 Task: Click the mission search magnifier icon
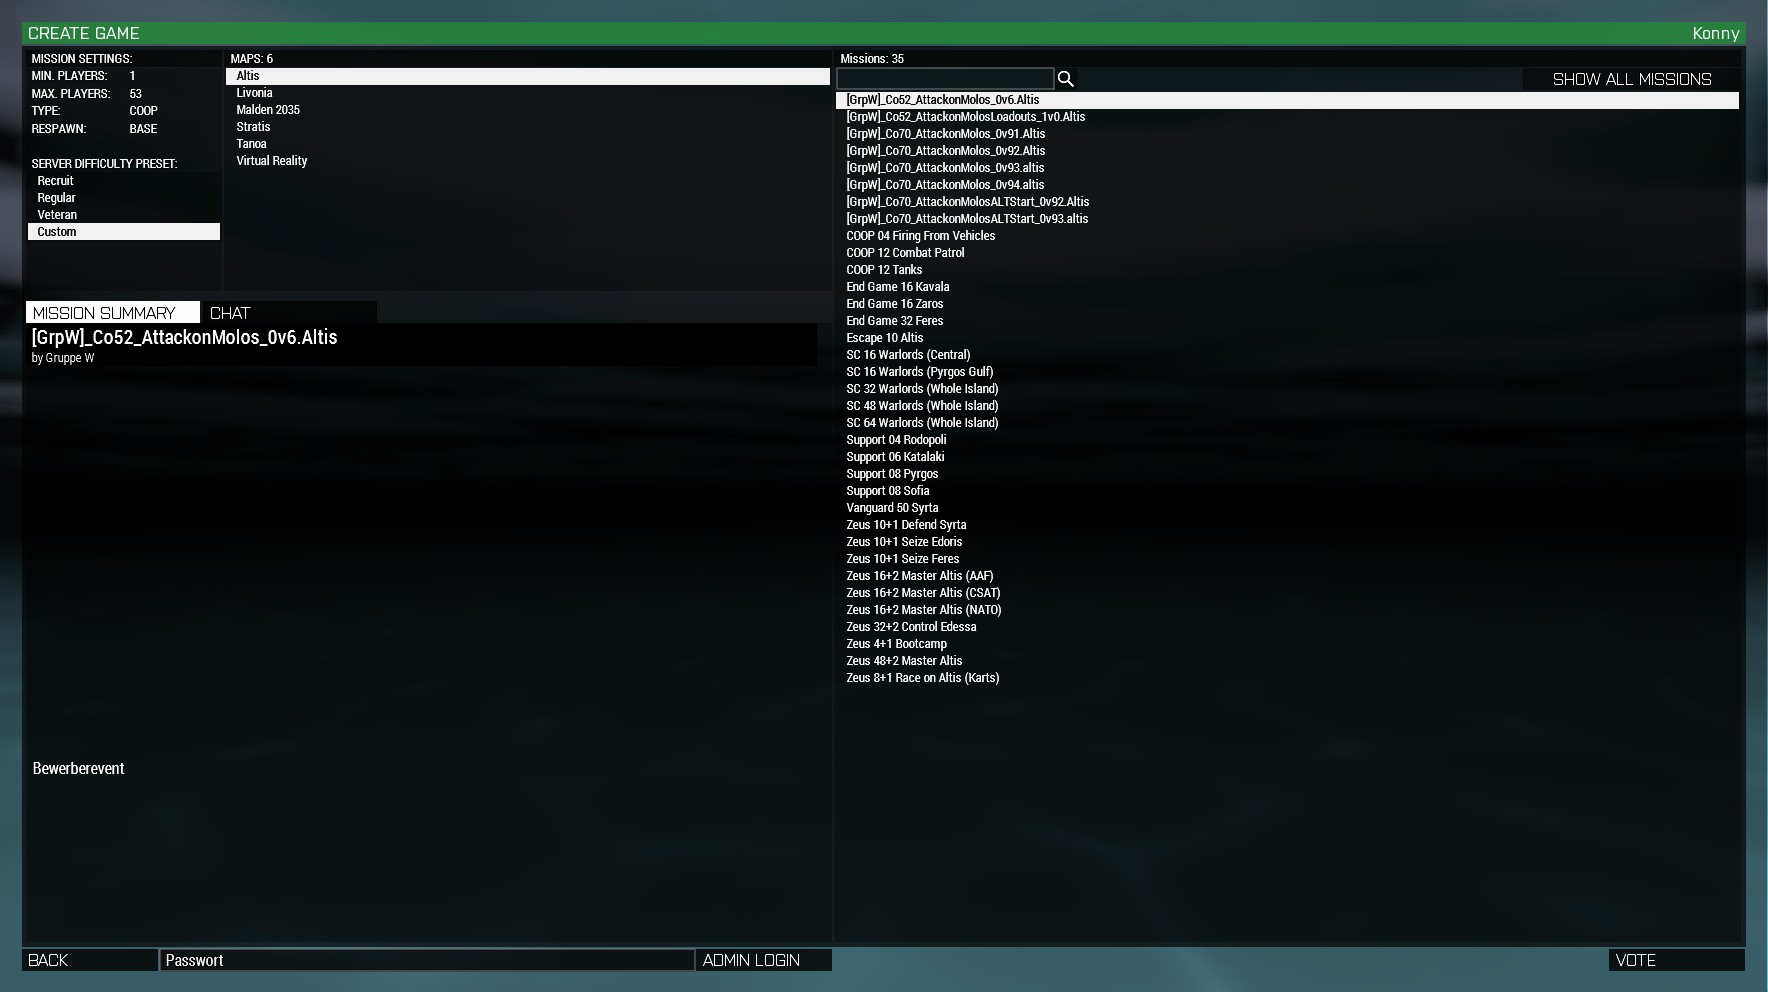click(1065, 79)
